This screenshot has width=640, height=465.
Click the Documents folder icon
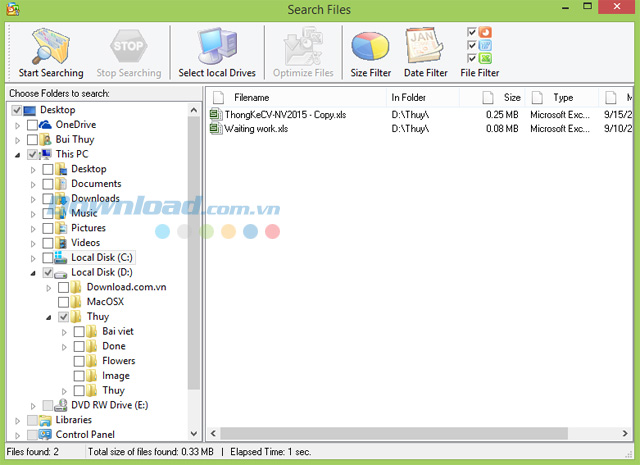point(61,184)
